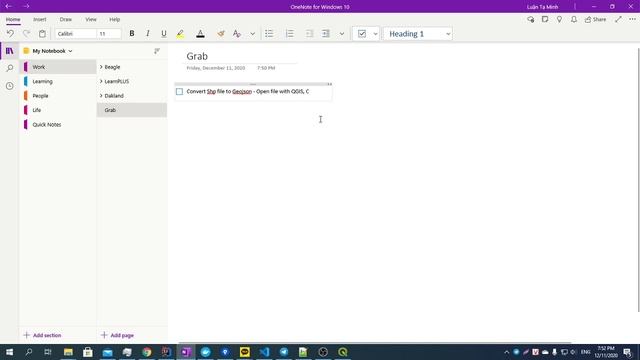640x360 pixels.
Task: Click the note container resize arrows
Action: [x=329, y=84]
